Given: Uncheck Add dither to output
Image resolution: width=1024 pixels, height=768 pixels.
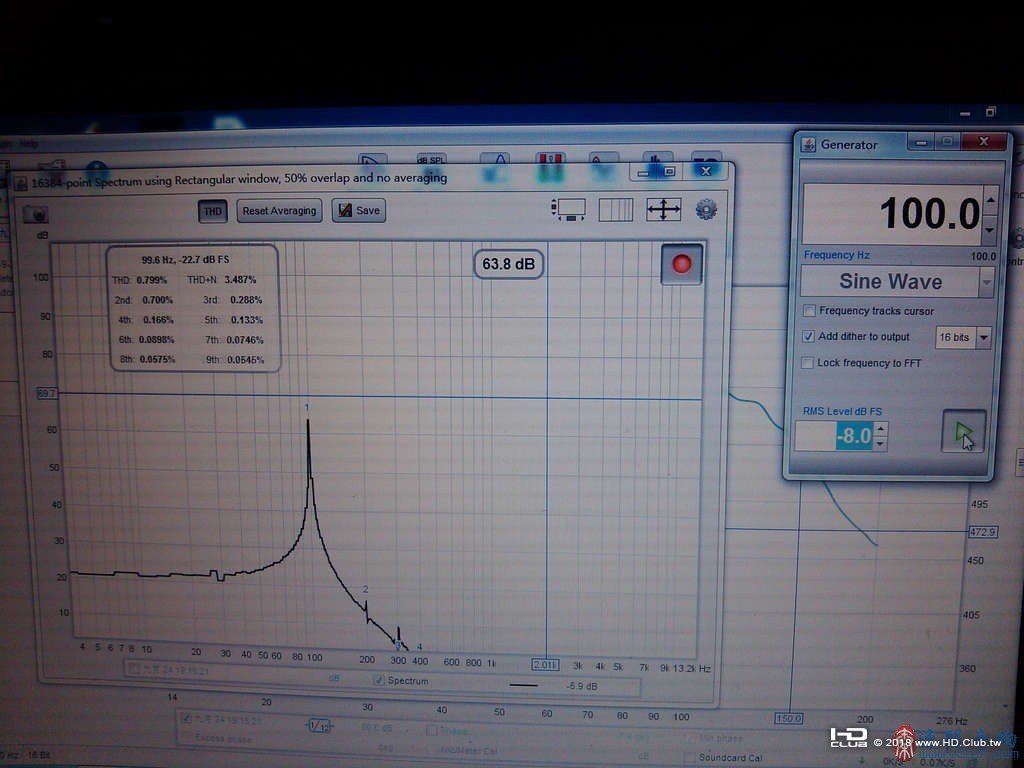Looking at the screenshot, I should tap(808, 336).
